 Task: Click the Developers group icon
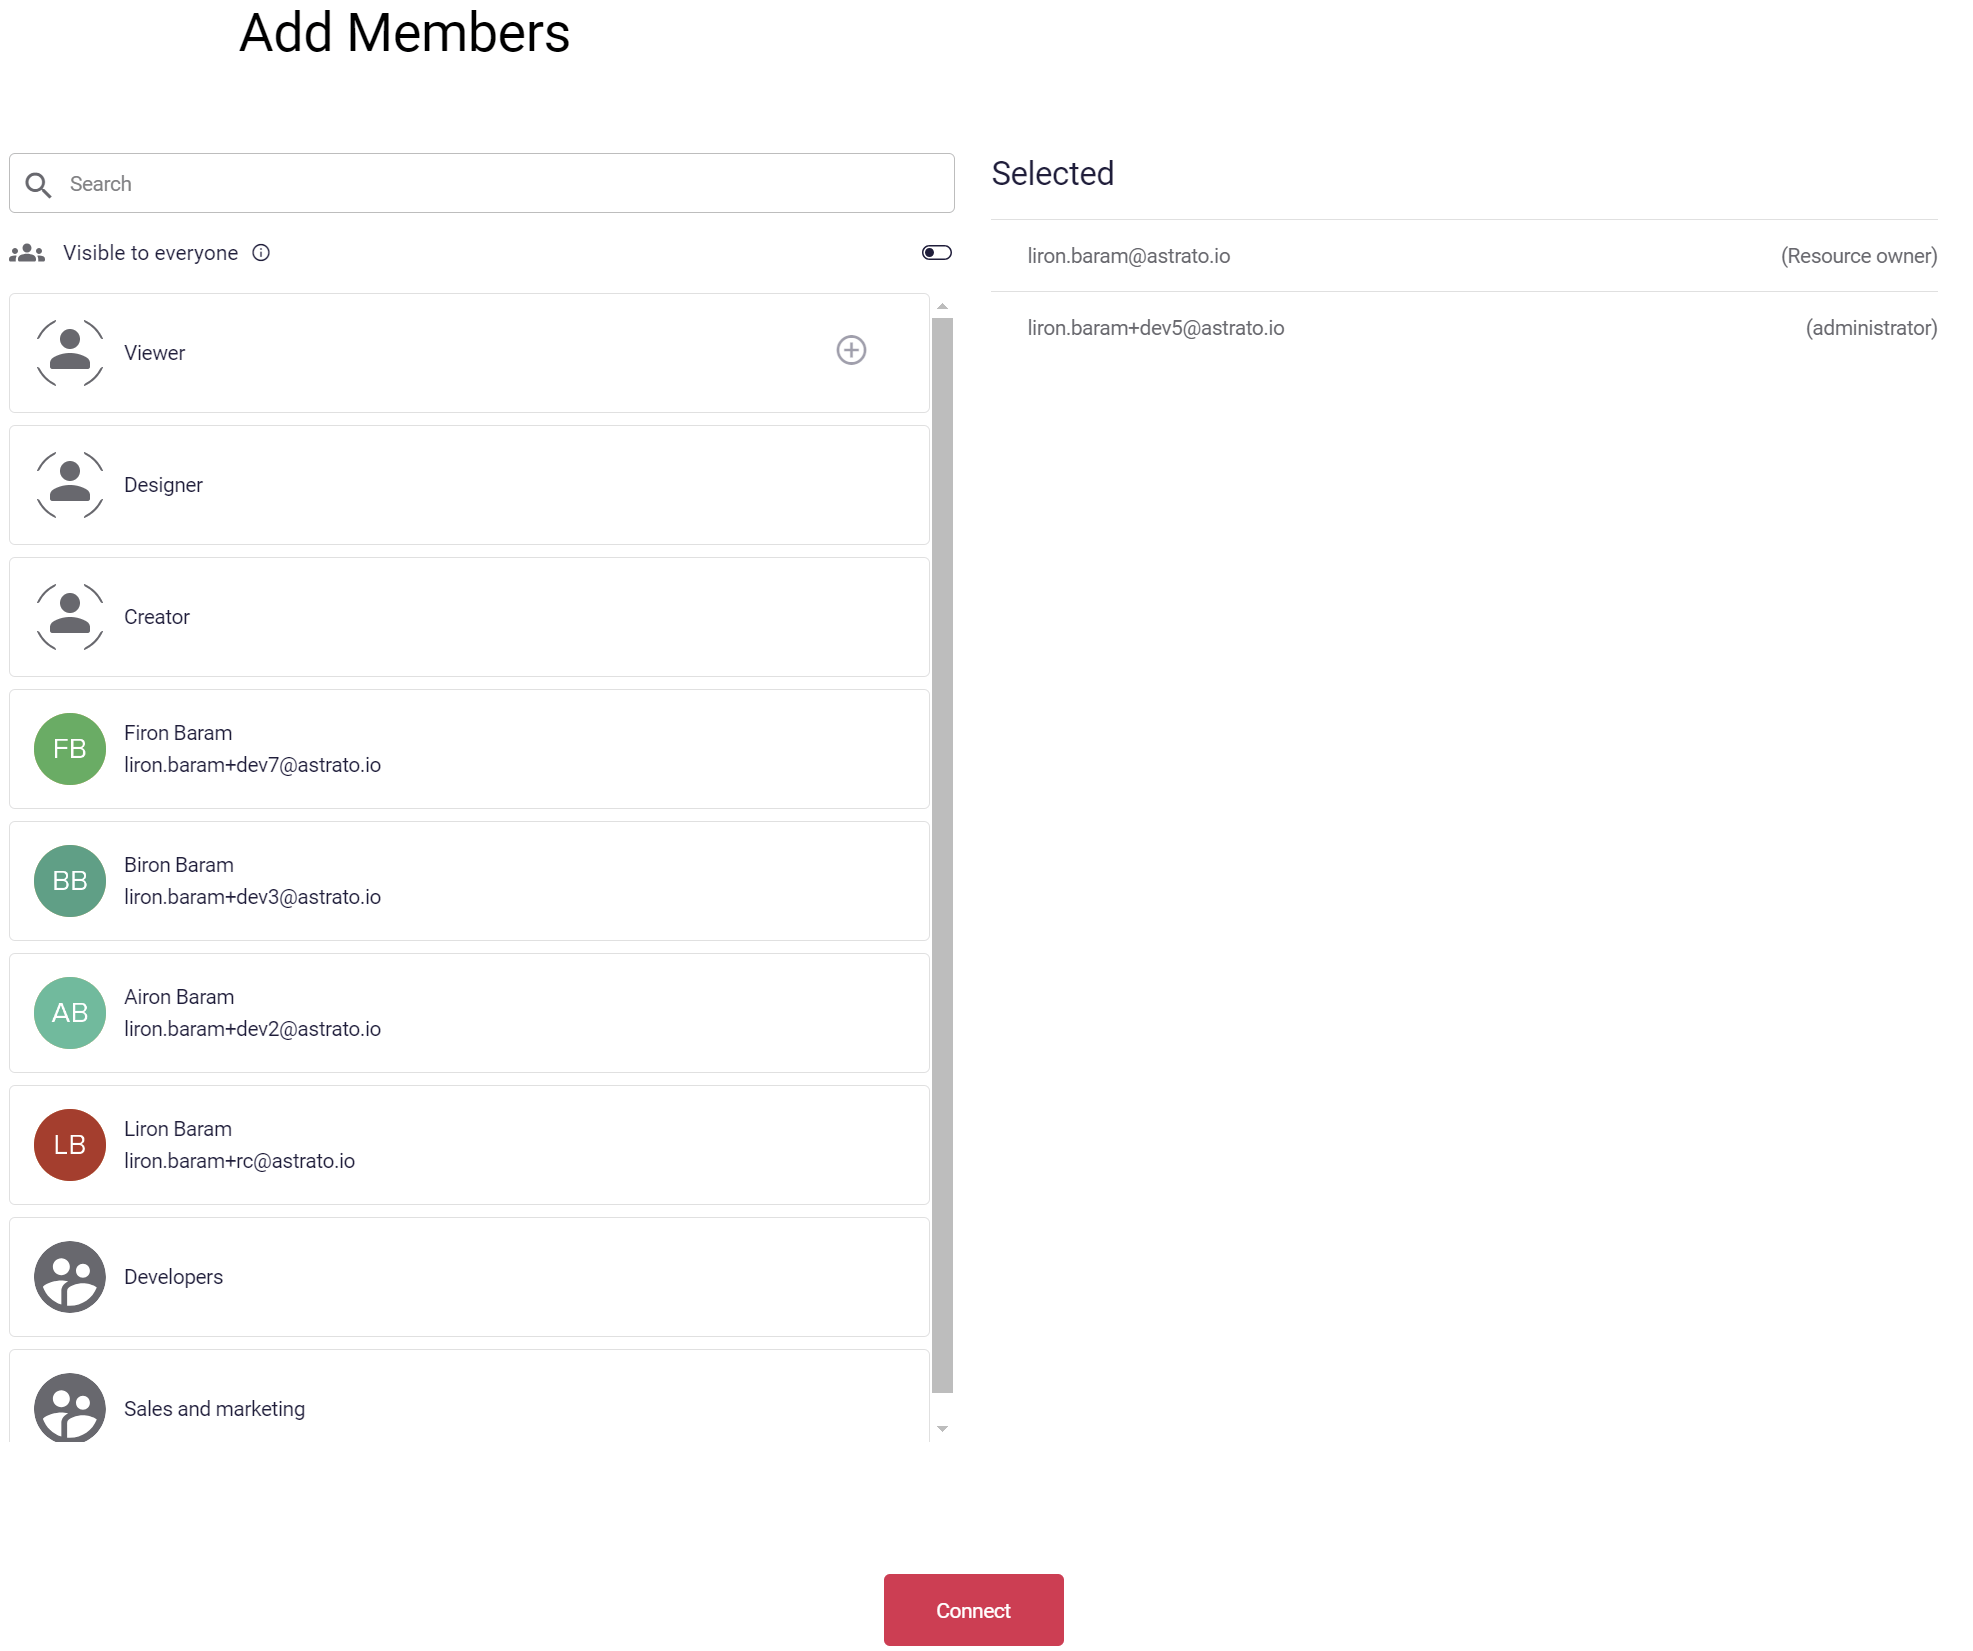[x=69, y=1276]
